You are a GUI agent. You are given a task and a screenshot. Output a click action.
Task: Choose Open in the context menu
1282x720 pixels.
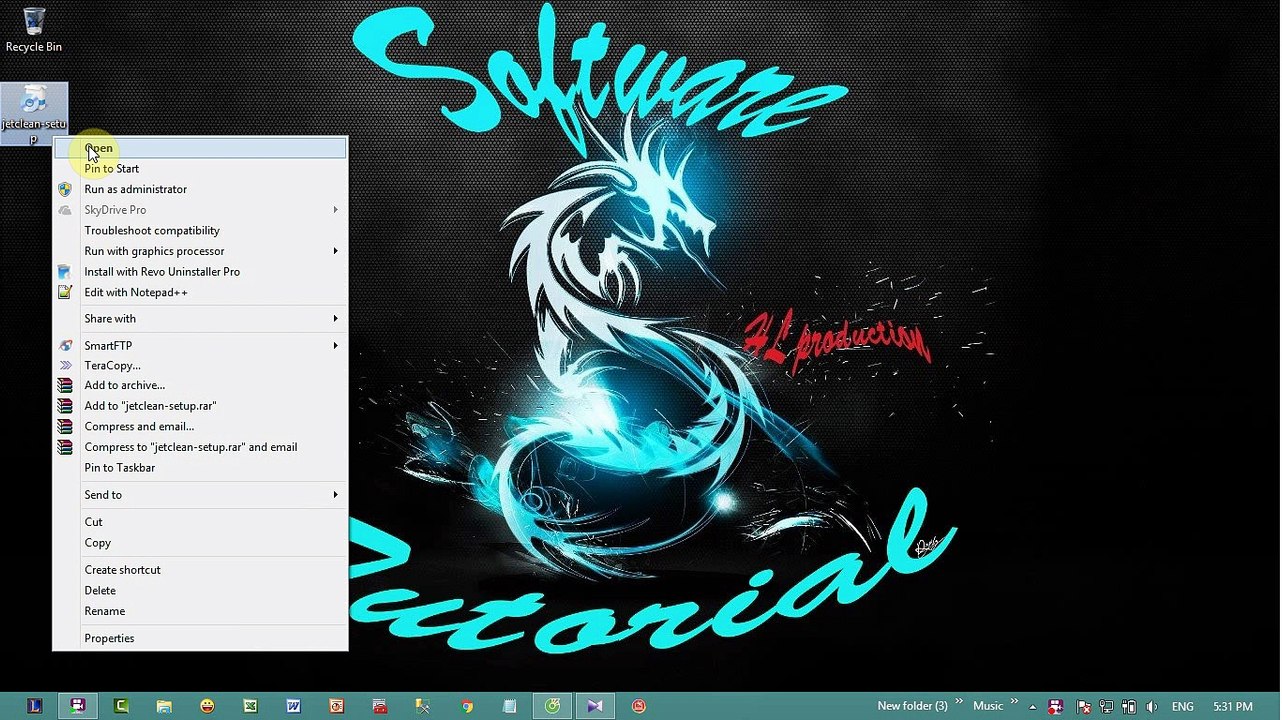pos(200,148)
